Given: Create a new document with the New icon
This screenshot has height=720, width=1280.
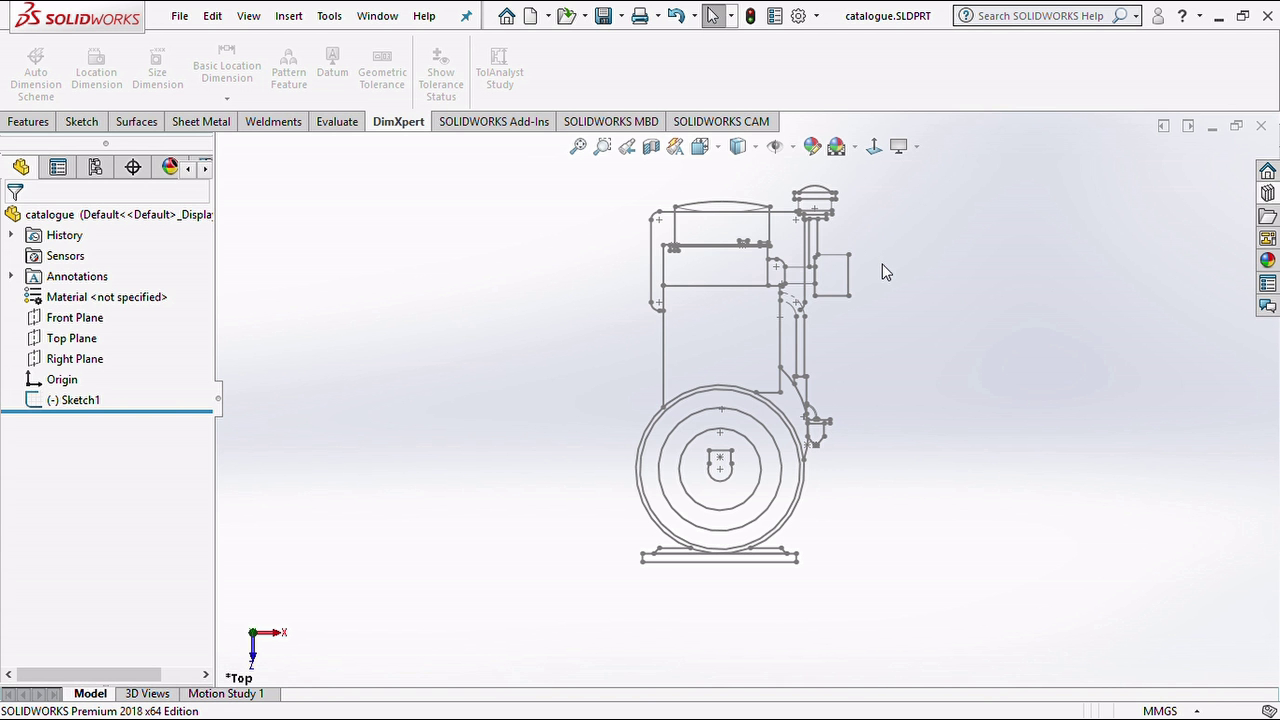Looking at the screenshot, I should 531,16.
